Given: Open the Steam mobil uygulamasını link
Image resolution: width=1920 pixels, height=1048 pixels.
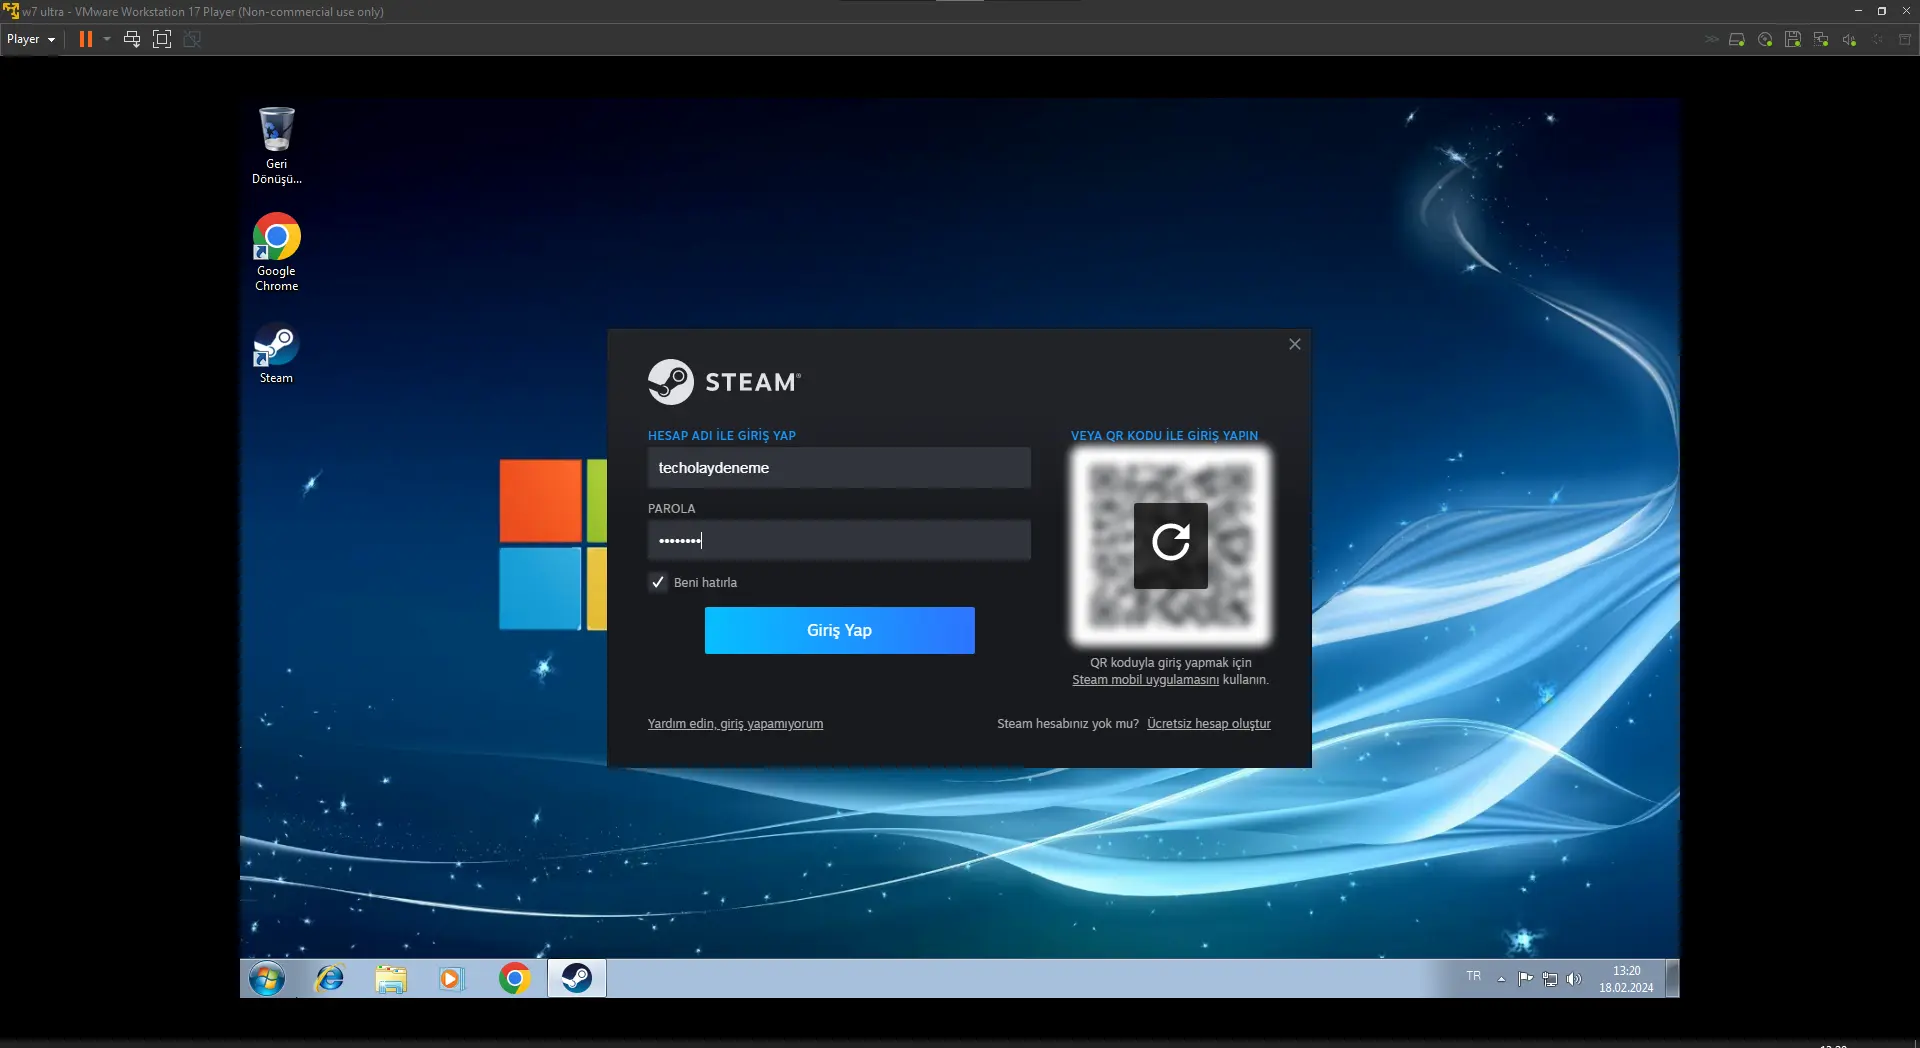Looking at the screenshot, I should click(x=1145, y=680).
